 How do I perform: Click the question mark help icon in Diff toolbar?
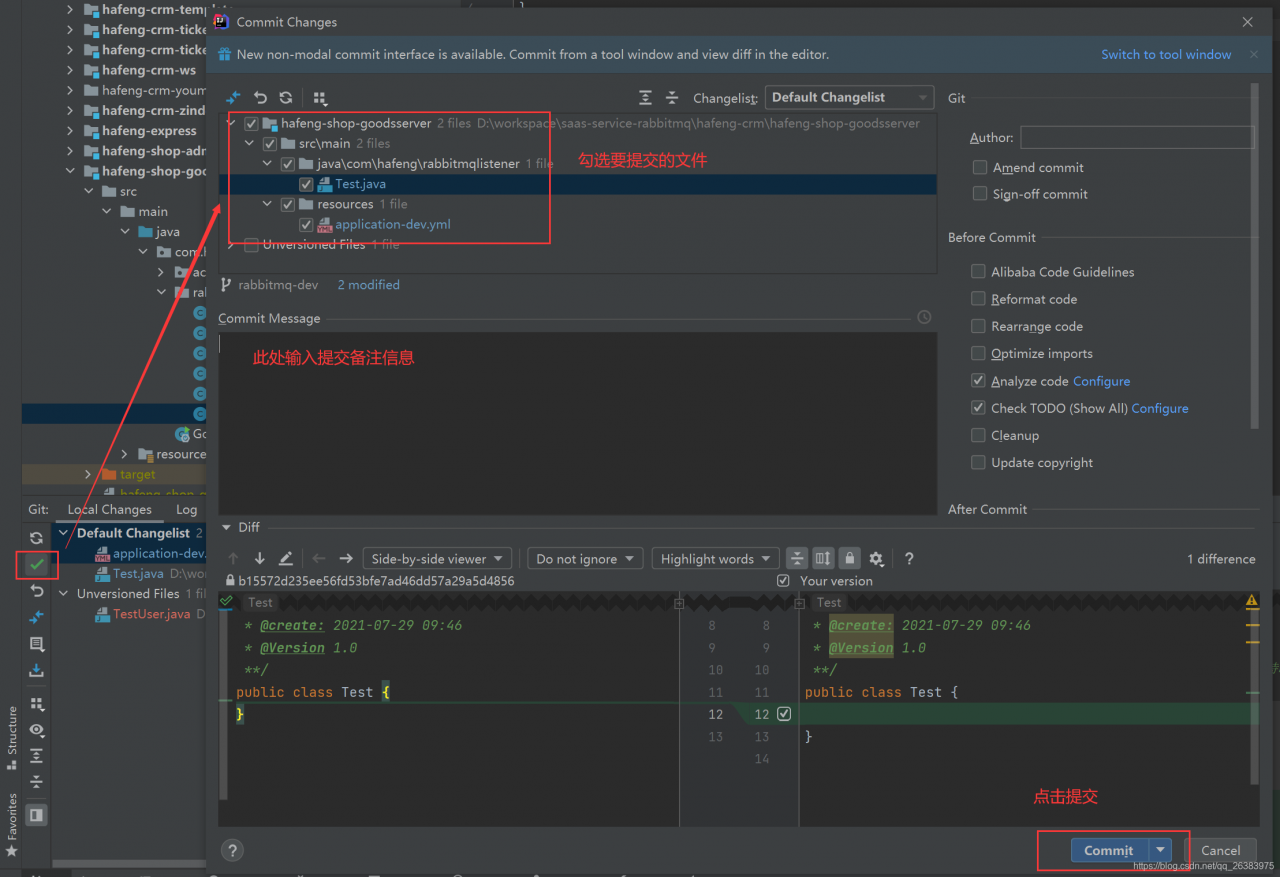tap(909, 559)
